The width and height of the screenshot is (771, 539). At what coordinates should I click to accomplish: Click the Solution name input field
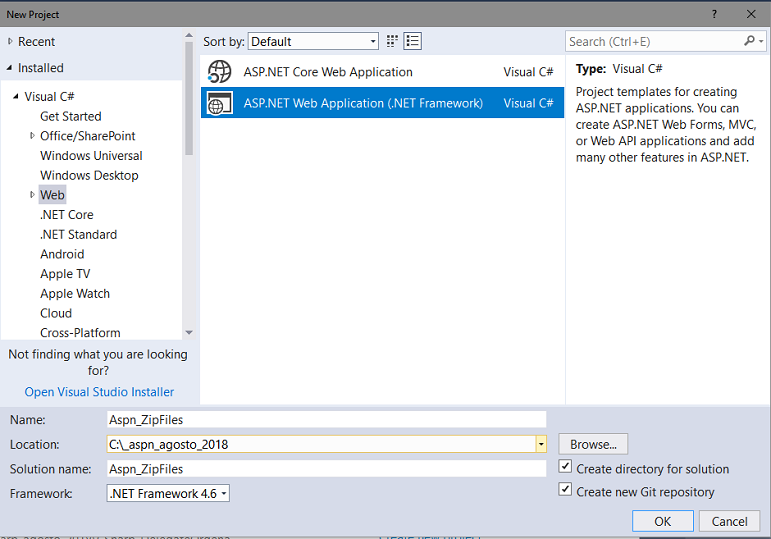pos(326,469)
